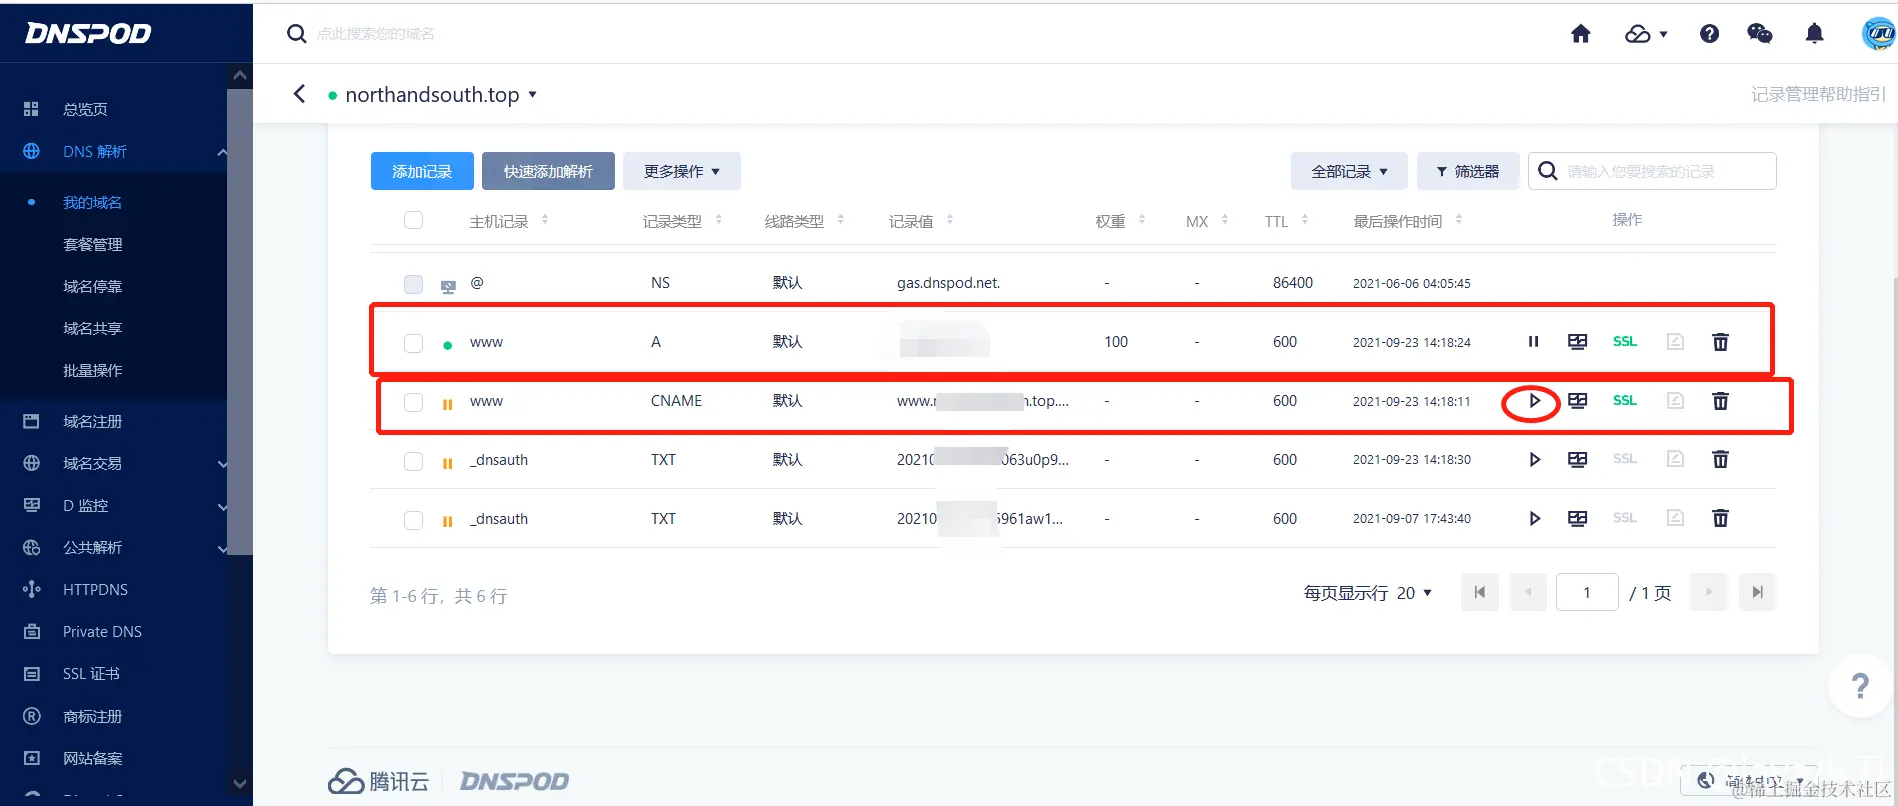The image size is (1898, 806).
Task: Delete the 2021-09-07 _dnsauth record
Action: (1720, 519)
